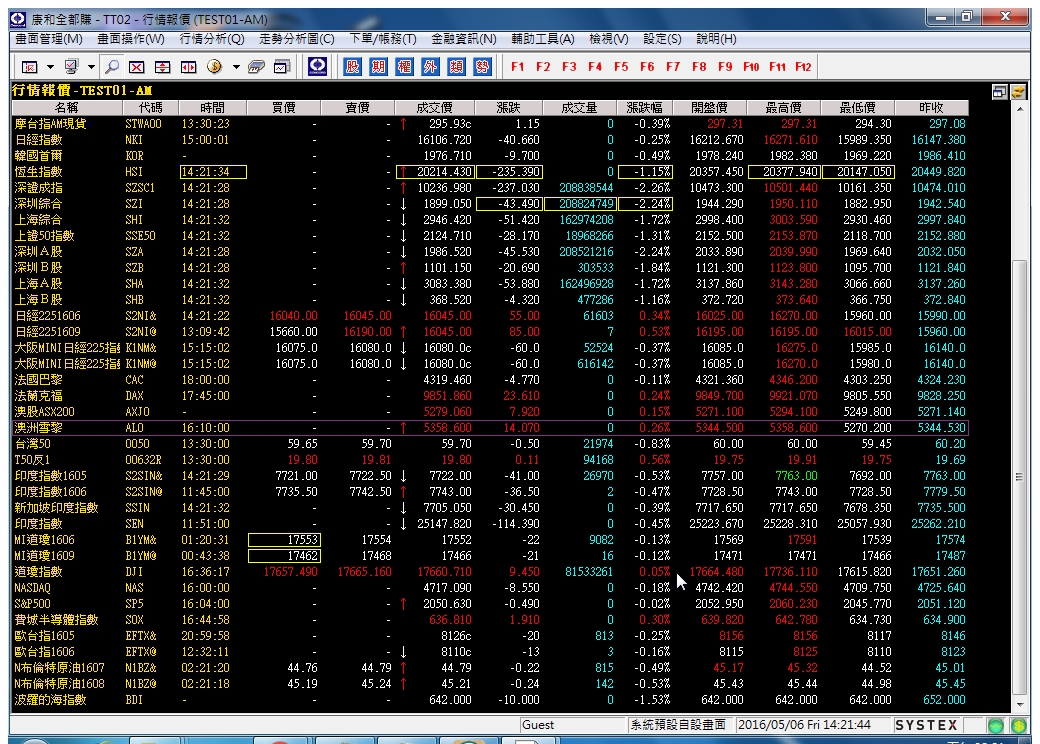Select the 道瓊指數 row name
The width and height of the screenshot is (1040, 744).
tap(38, 572)
